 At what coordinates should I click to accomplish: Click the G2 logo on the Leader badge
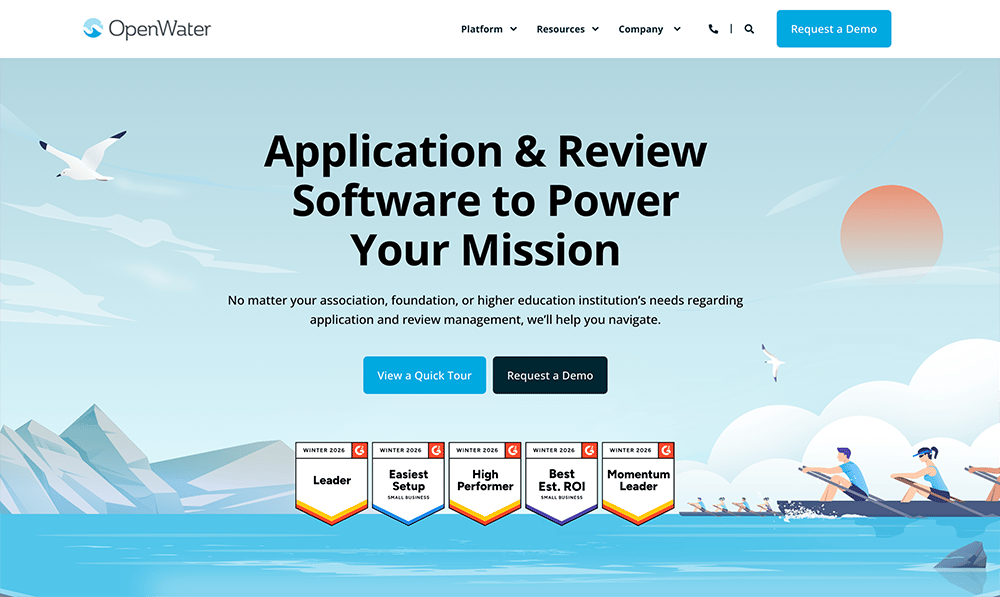click(359, 450)
